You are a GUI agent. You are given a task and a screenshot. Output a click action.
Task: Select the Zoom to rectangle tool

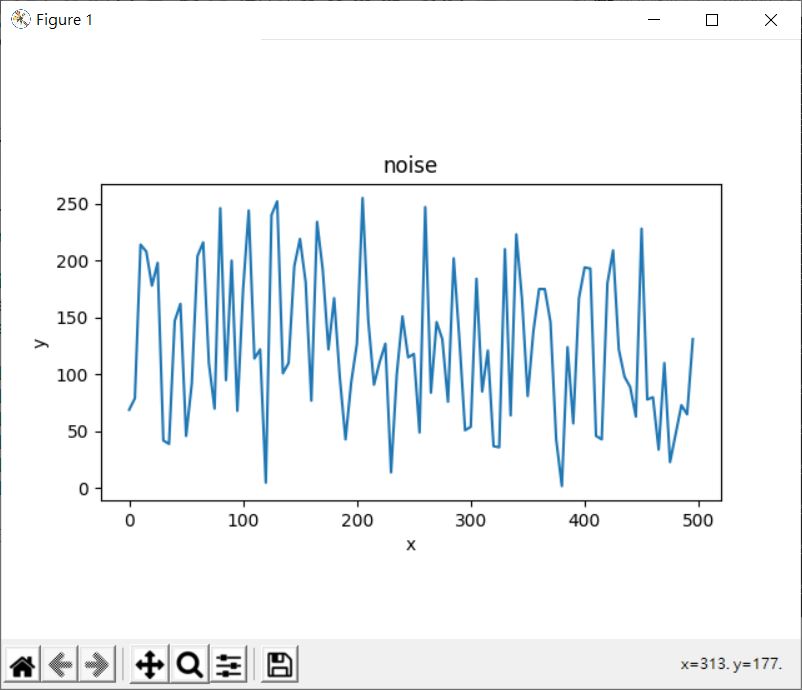(x=190, y=664)
